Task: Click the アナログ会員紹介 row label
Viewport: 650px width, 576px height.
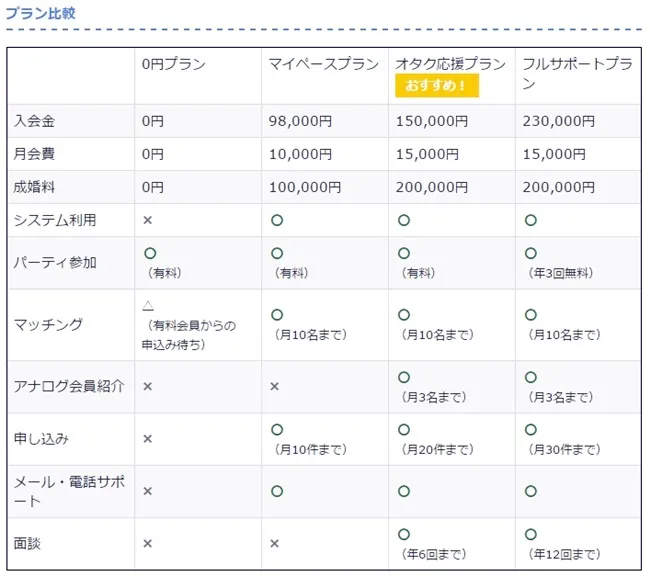Action: [69, 386]
